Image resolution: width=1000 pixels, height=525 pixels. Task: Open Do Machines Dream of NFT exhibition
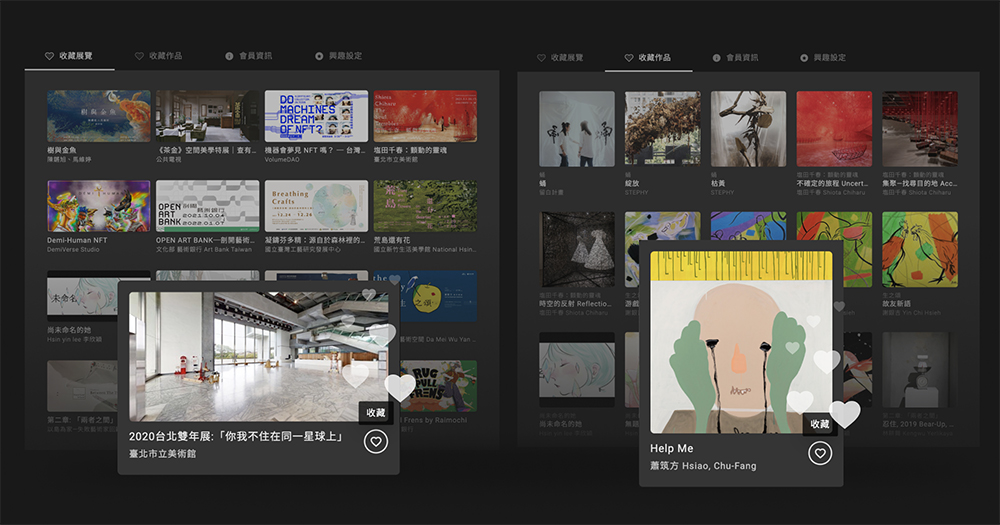click(316, 116)
